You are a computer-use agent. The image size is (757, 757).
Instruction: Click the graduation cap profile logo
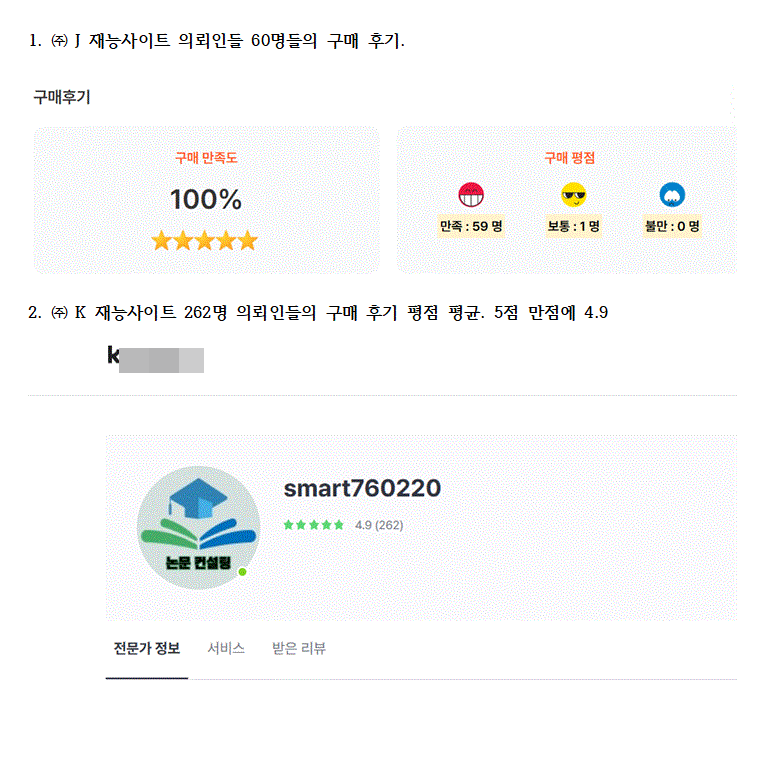[198, 527]
